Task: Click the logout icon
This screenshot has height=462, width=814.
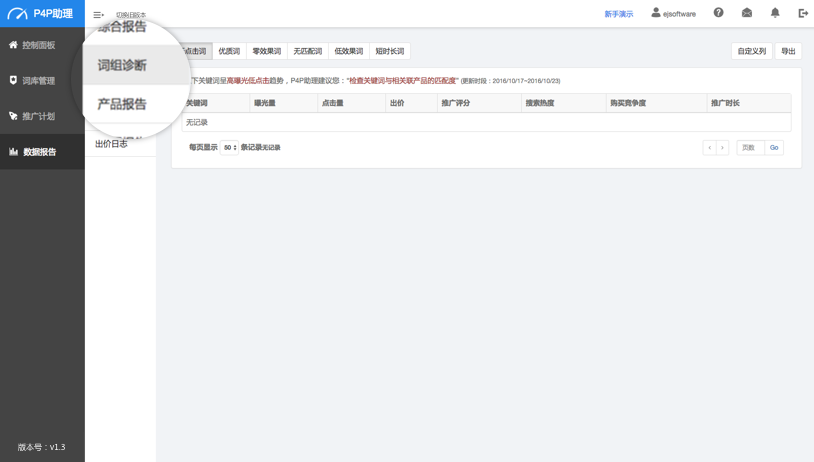Action: pos(803,13)
